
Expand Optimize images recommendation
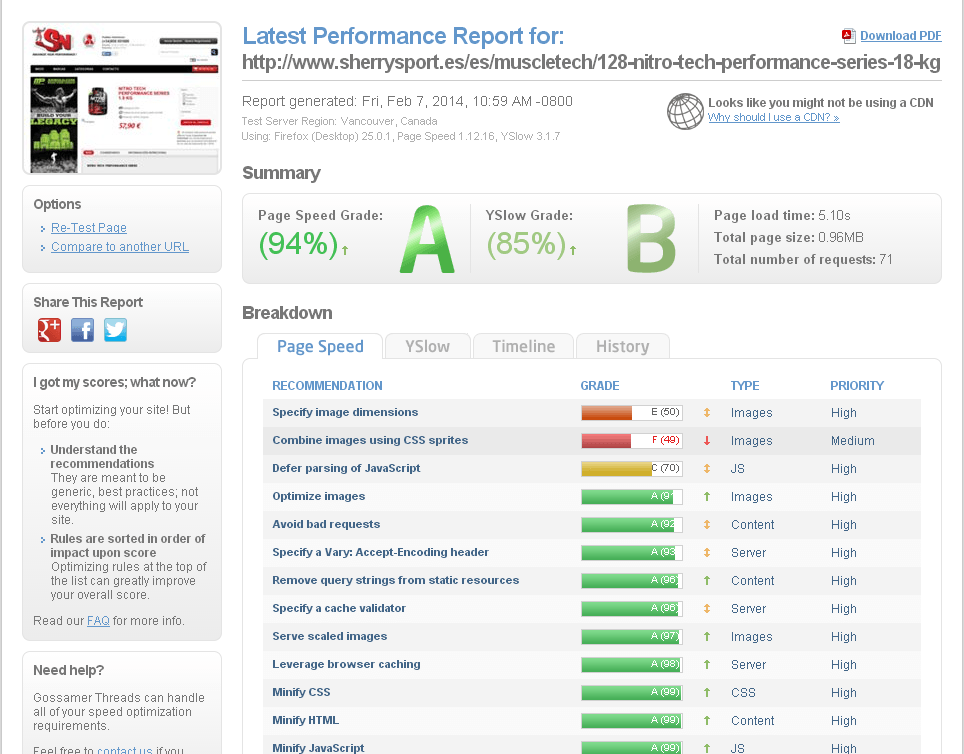[318, 496]
